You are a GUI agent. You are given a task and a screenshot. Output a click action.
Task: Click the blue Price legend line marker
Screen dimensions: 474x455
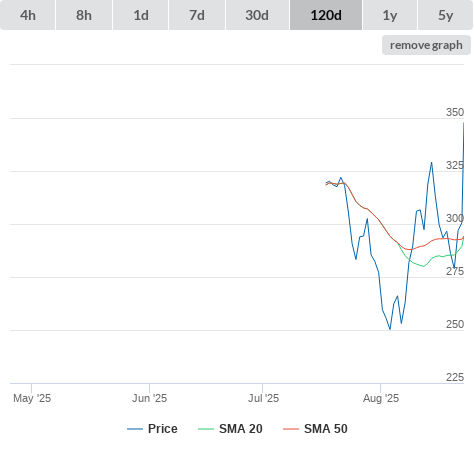135,429
